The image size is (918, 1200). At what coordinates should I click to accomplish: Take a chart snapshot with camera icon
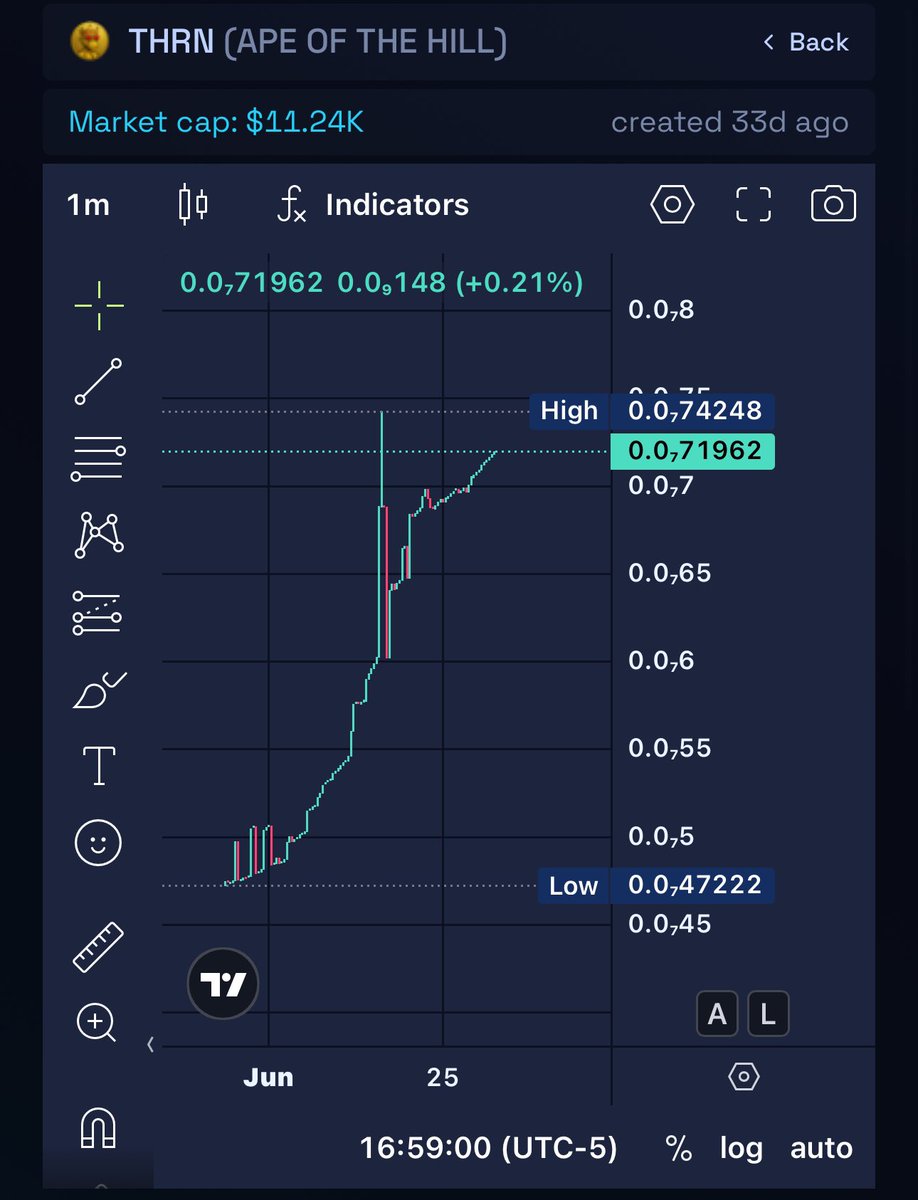click(833, 205)
